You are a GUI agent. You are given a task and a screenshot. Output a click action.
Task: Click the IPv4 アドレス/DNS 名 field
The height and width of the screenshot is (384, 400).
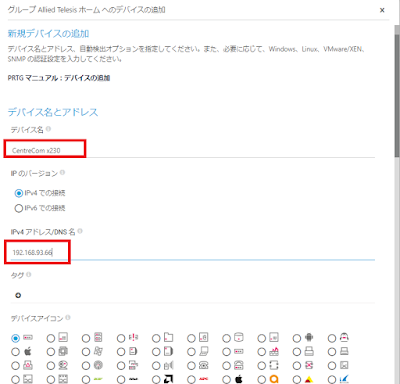click(193, 252)
